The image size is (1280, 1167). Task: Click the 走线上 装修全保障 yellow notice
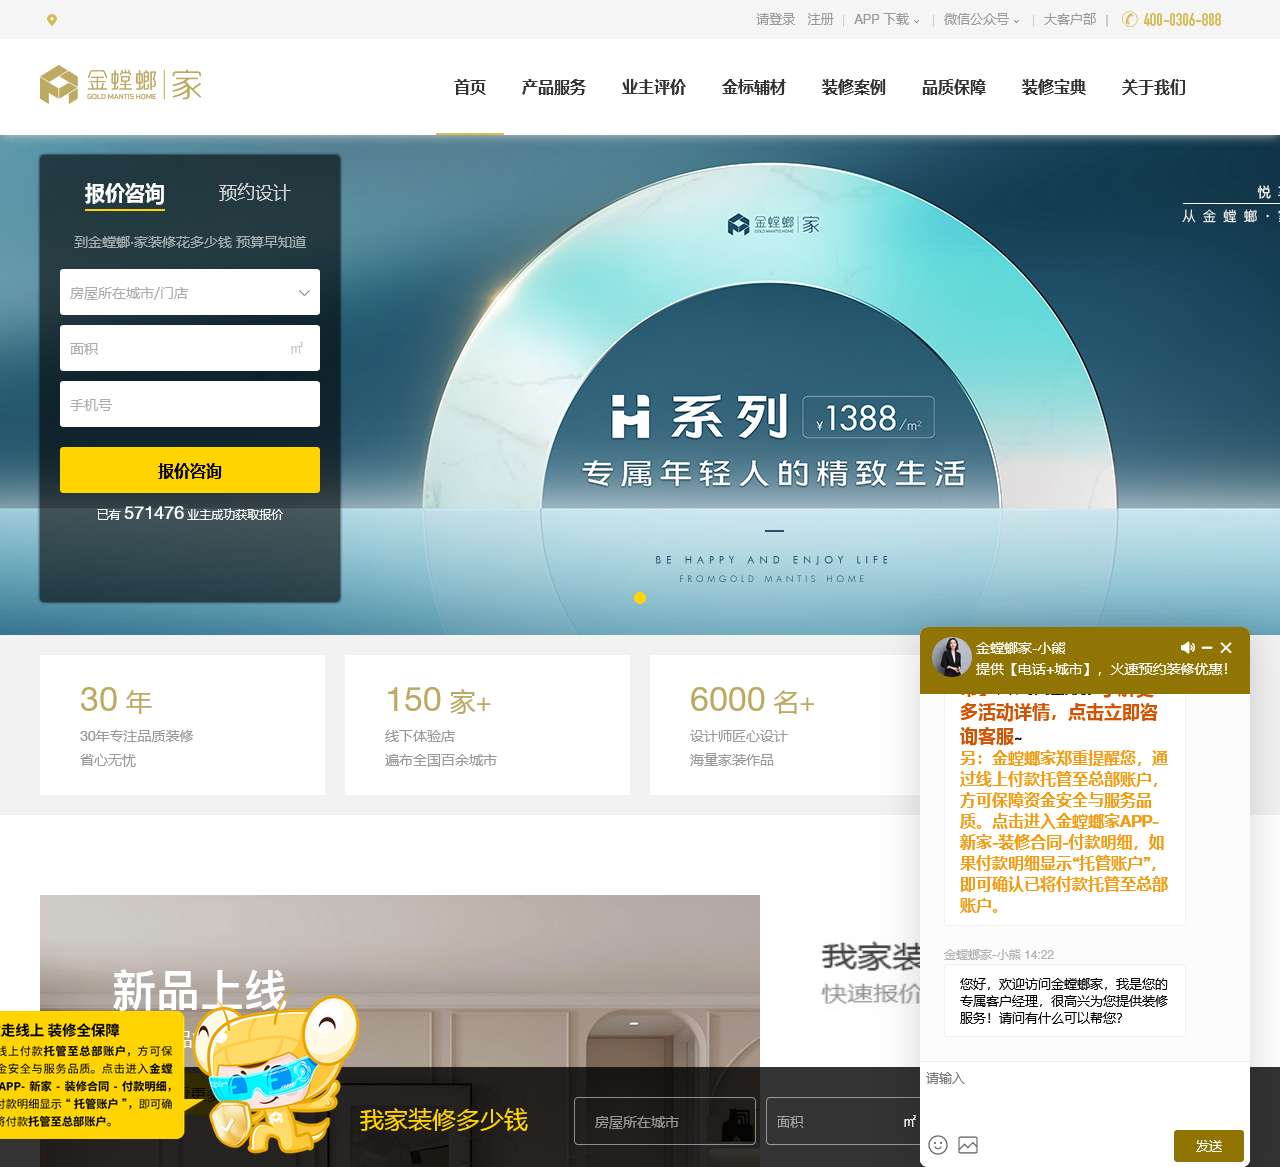90,1075
